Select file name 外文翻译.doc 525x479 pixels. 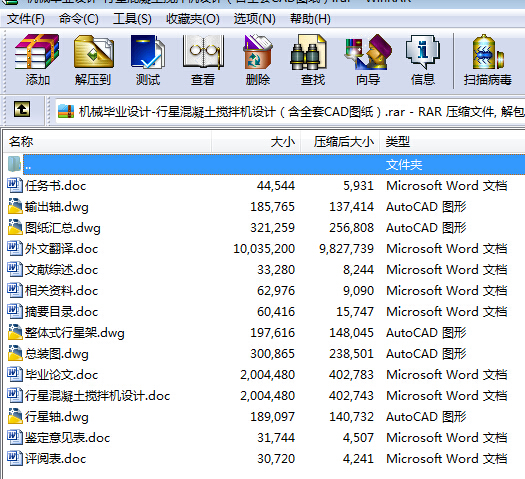(62, 249)
